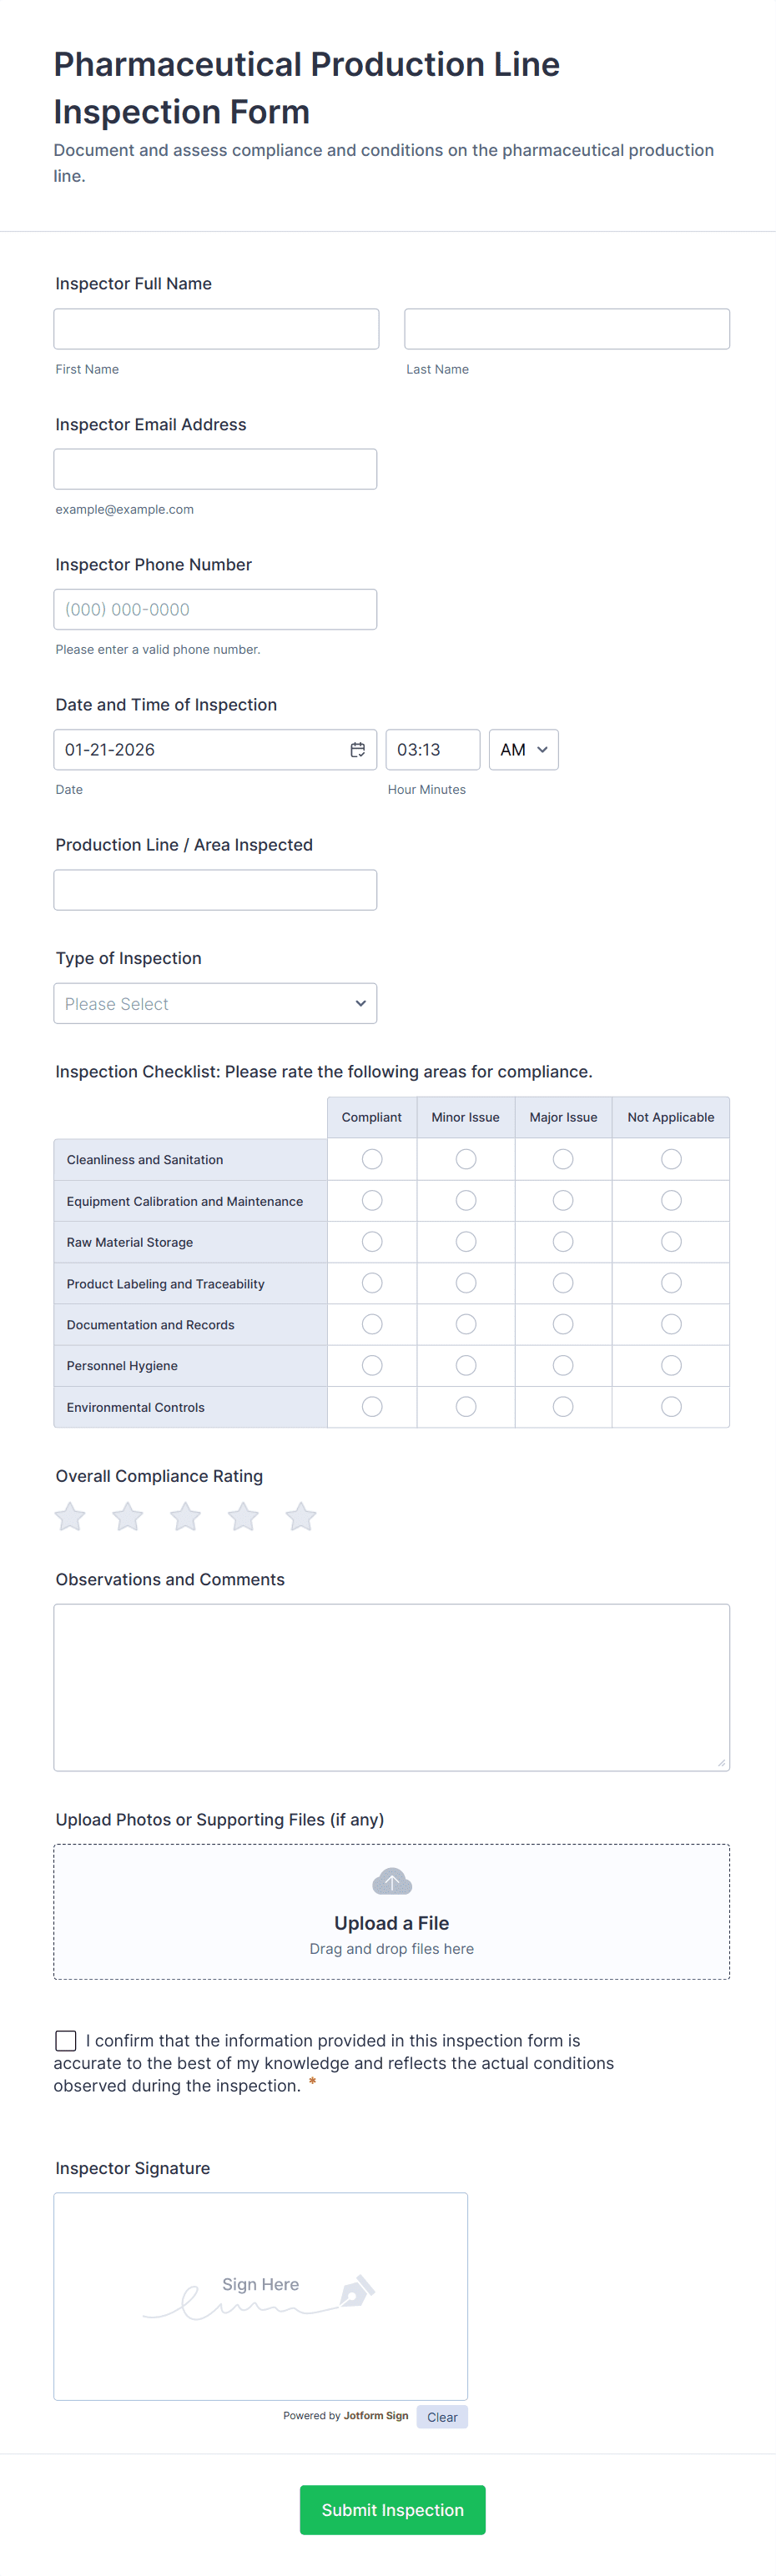Click the Submit Inspection button
This screenshot has width=776, height=2576.
392,2509
